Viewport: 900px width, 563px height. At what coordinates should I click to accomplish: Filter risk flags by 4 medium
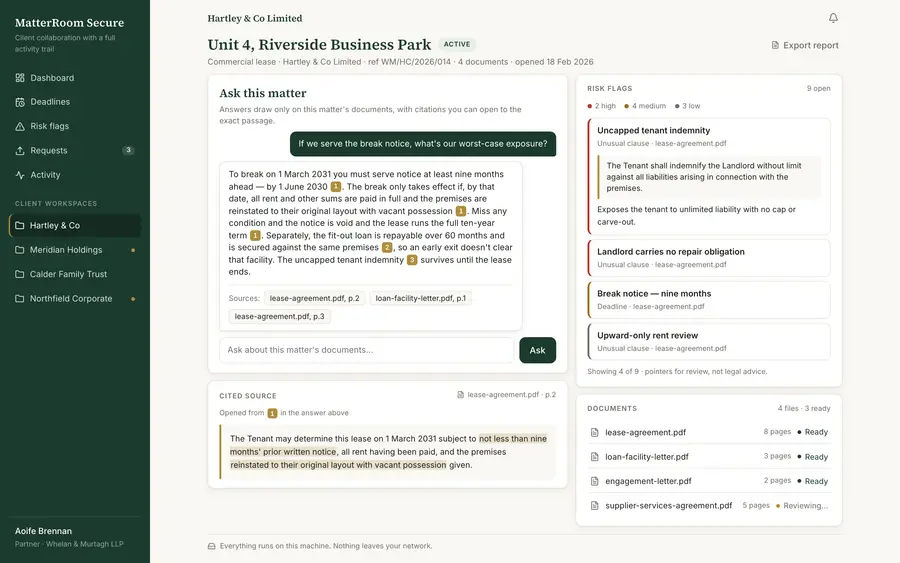pos(645,106)
